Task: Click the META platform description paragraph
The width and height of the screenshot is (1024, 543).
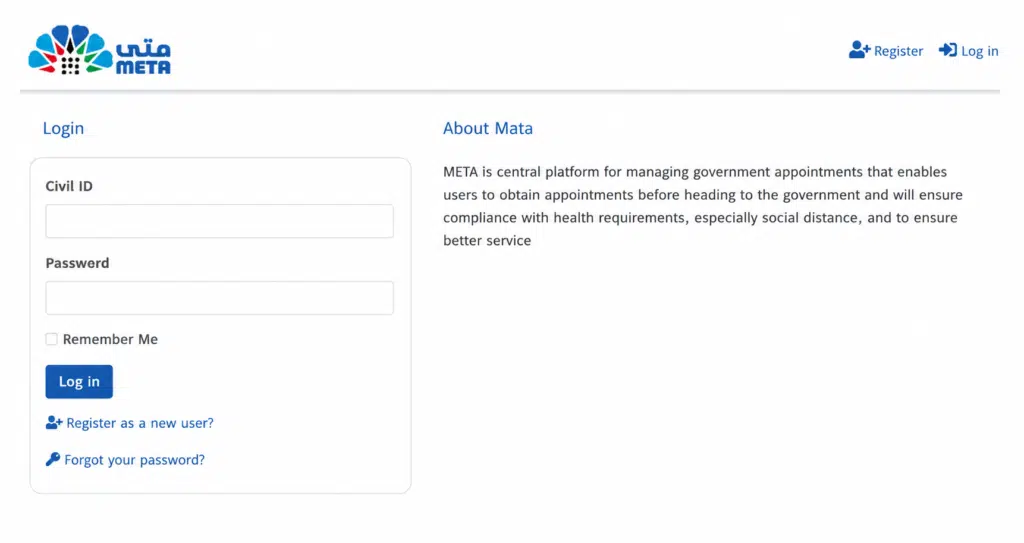Action: tap(703, 206)
